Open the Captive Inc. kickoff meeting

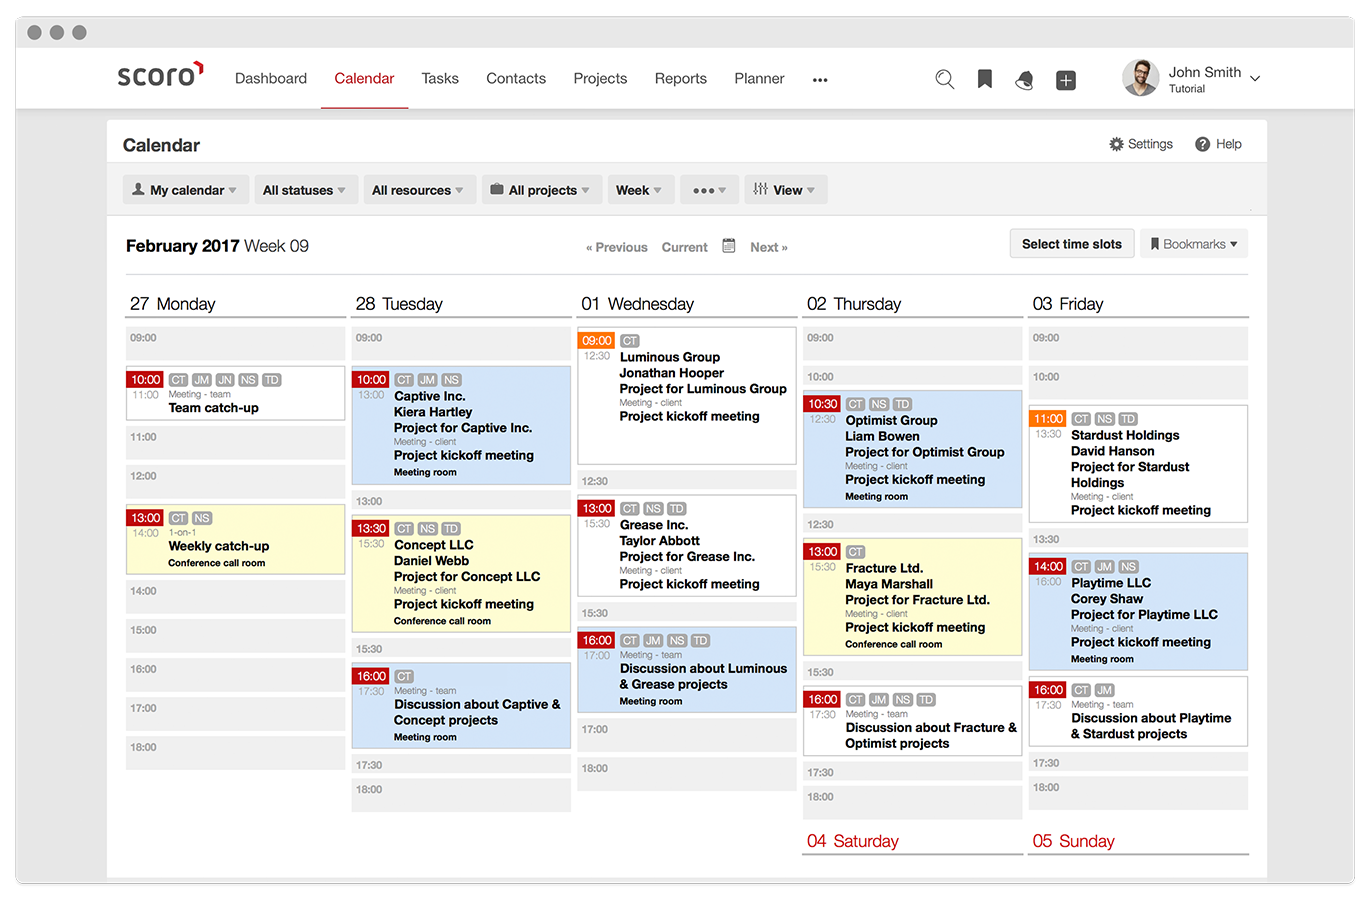point(461,426)
